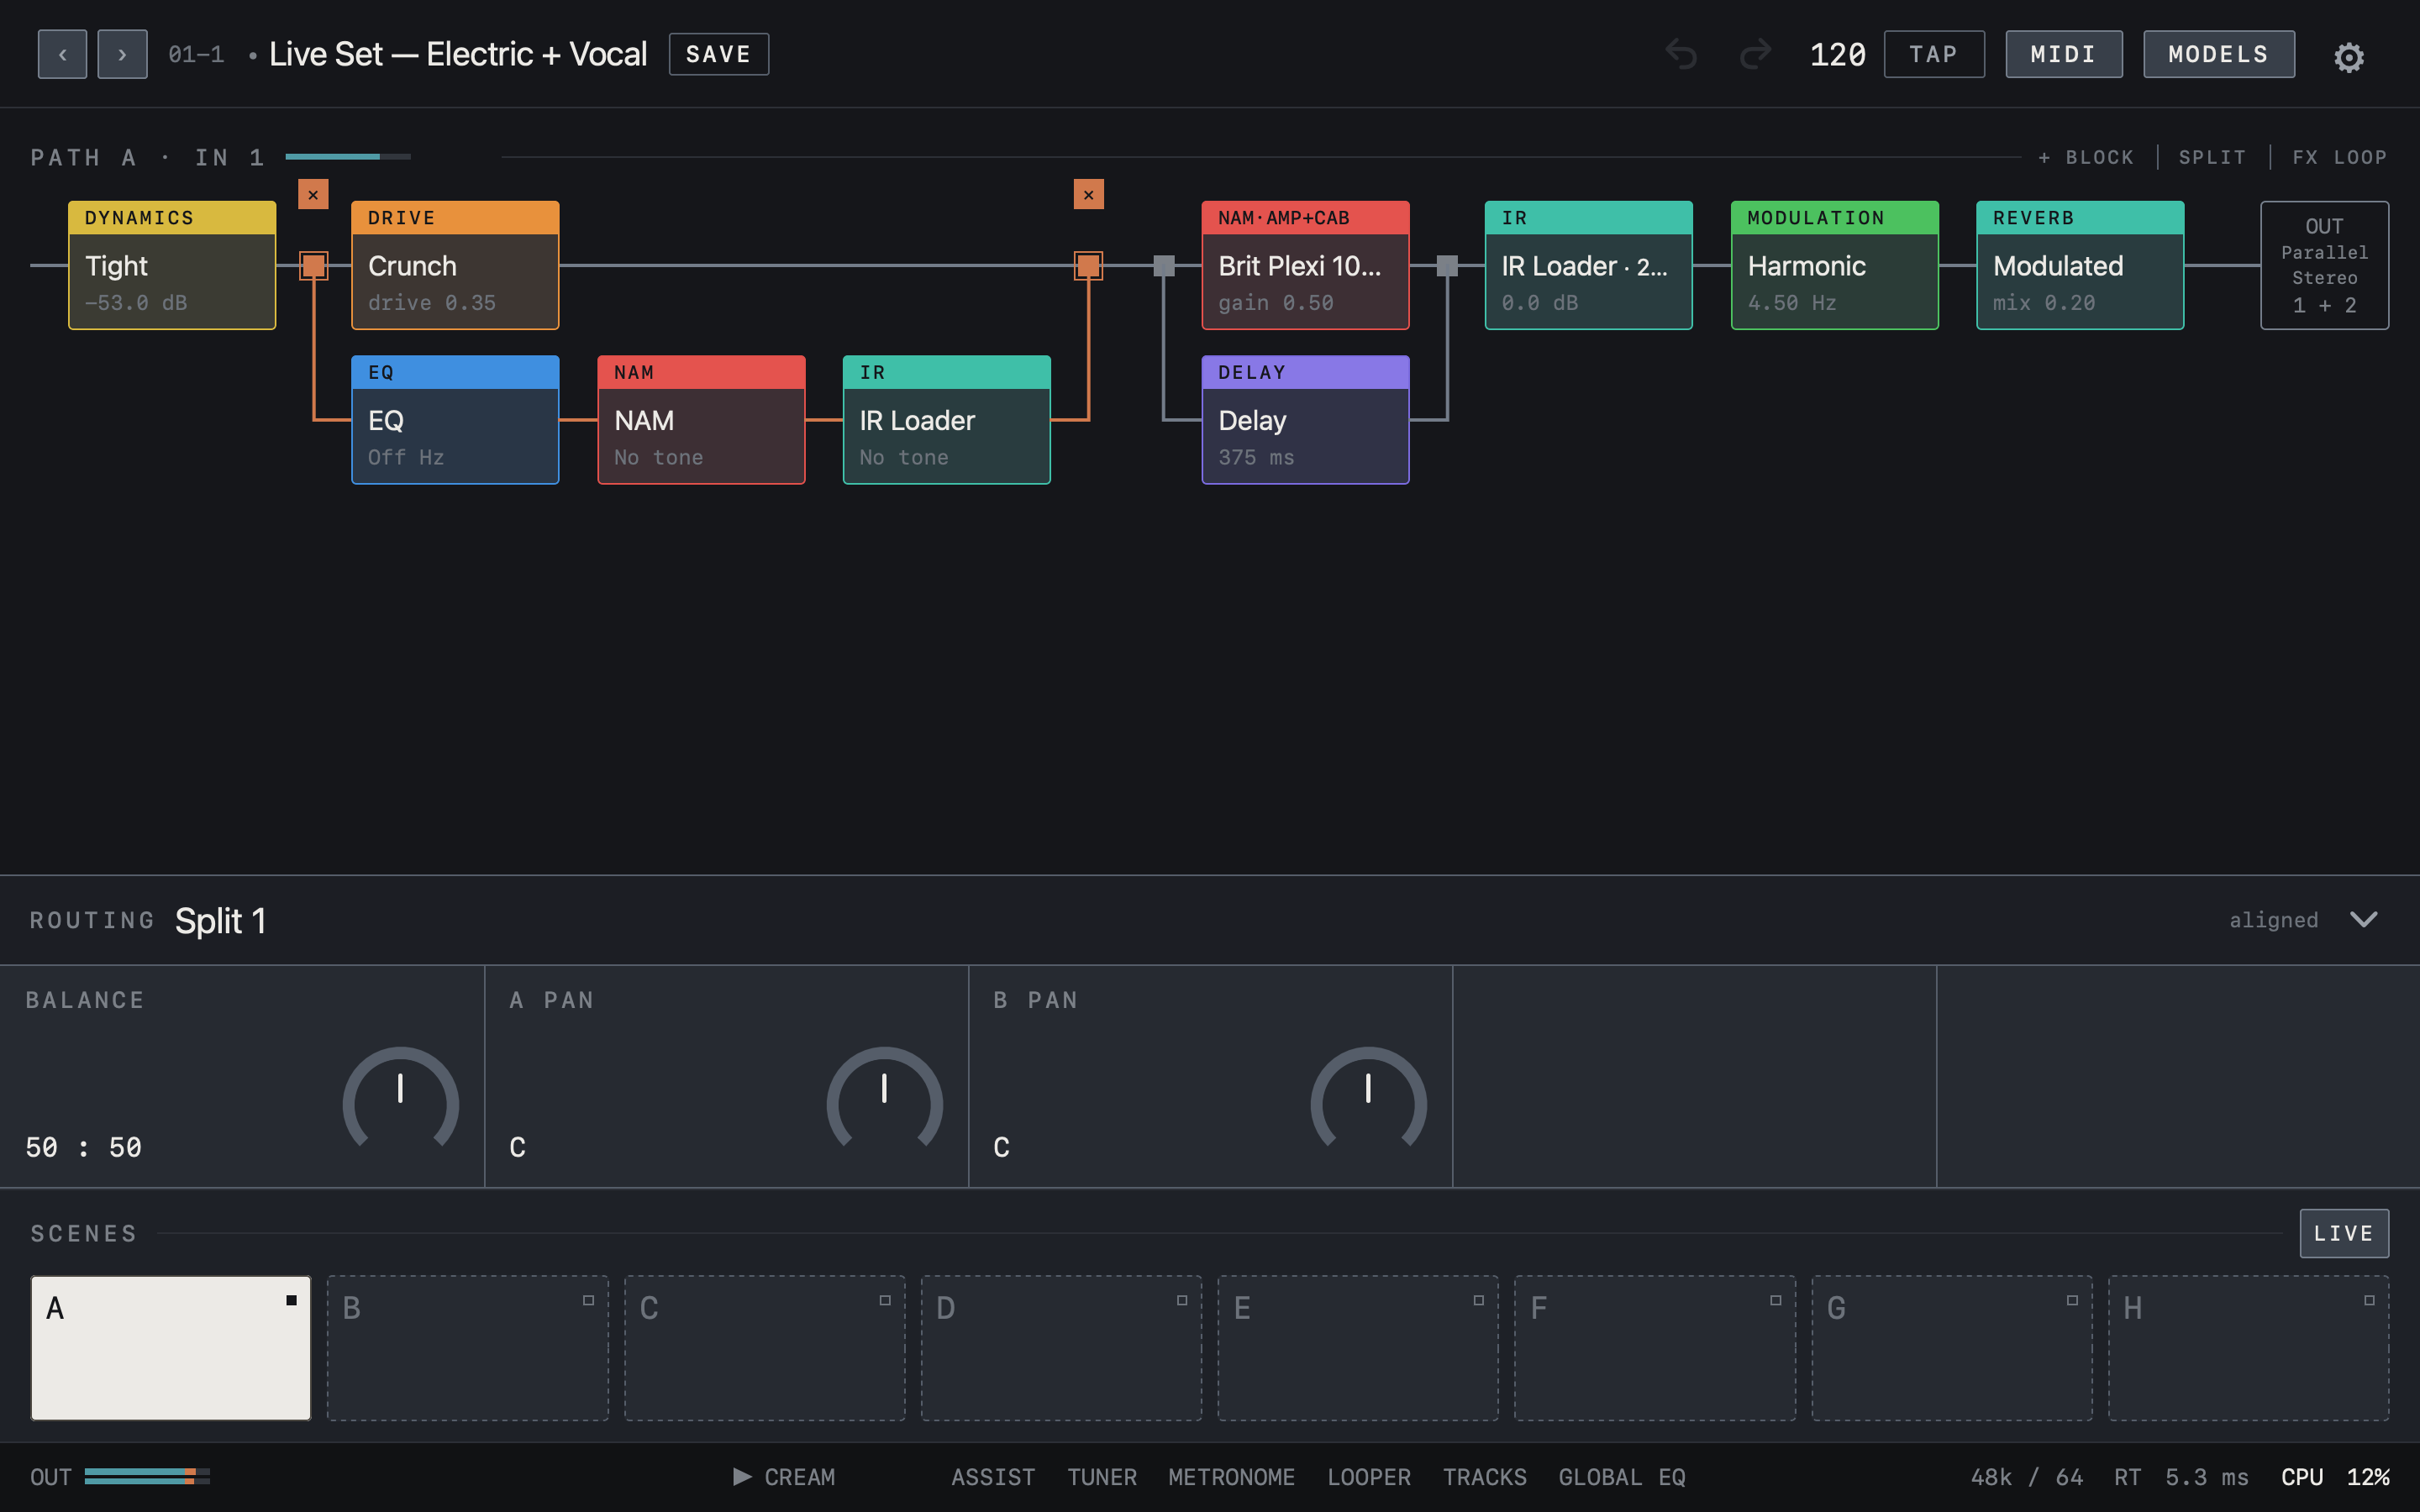
Task: Open the OUT Parallel Stereo block
Action: pos(2324,265)
